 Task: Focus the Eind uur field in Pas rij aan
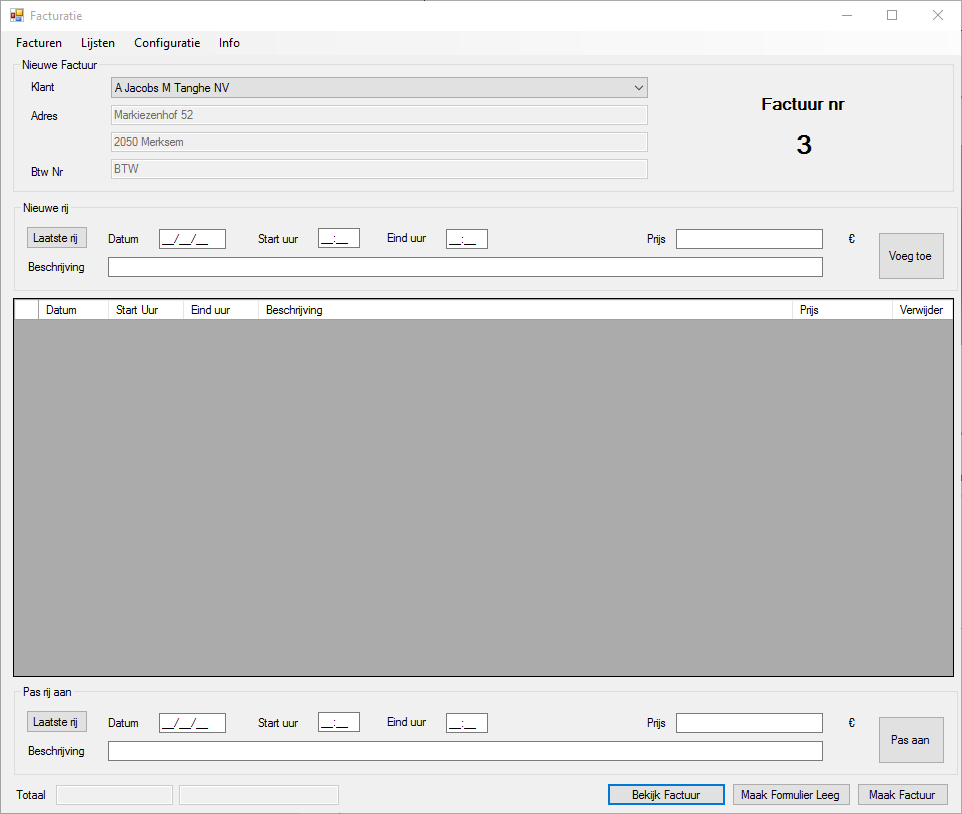(x=466, y=723)
